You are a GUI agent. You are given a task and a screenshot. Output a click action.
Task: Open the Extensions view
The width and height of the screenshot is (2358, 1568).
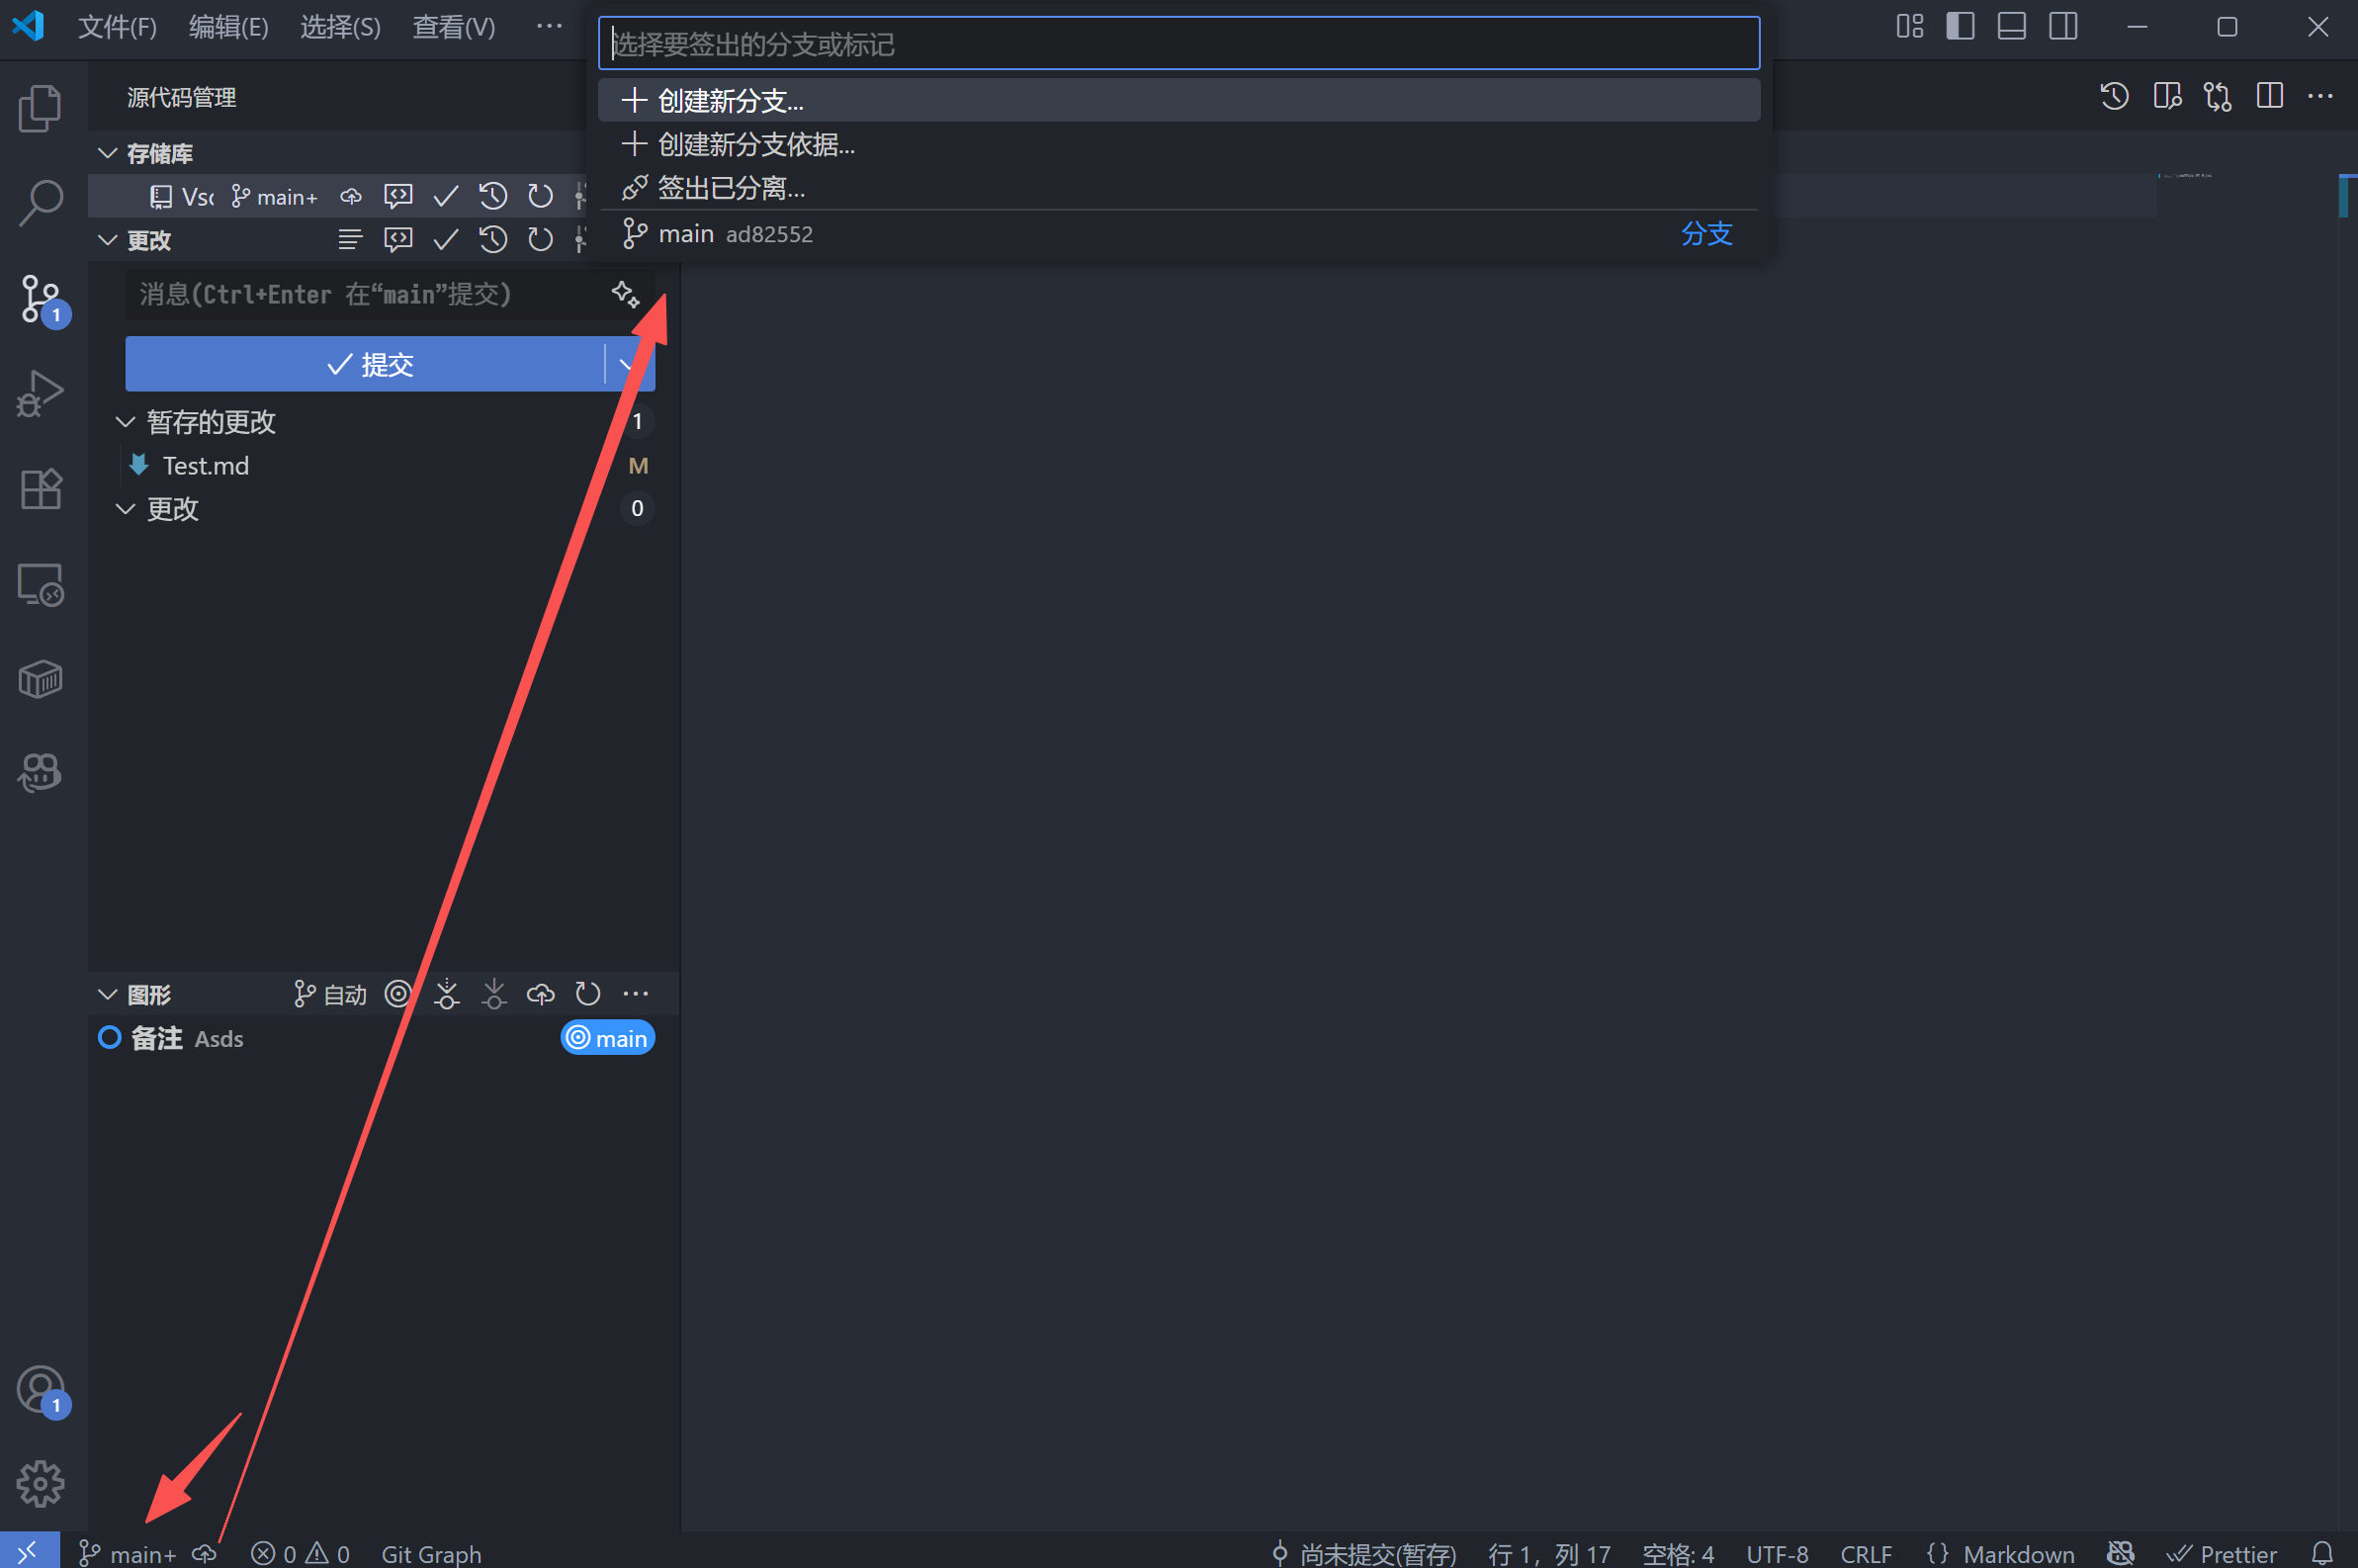40,489
